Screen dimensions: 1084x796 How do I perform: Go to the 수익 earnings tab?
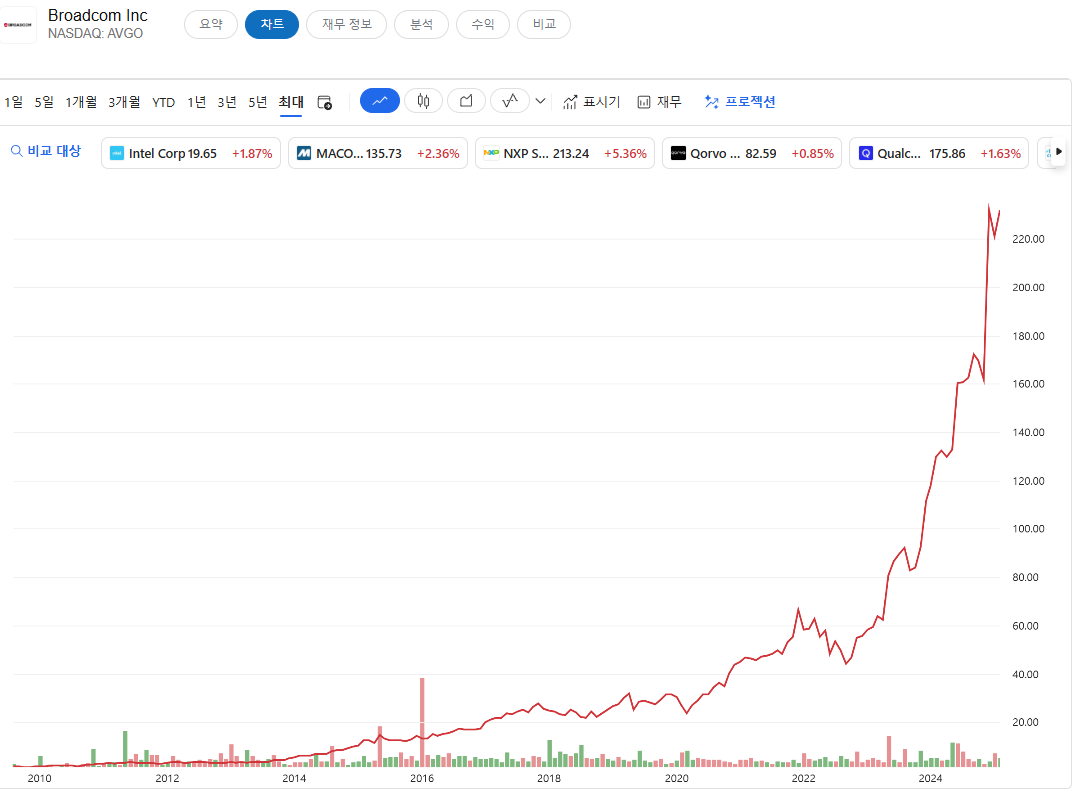pyautogui.click(x=483, y=24)
